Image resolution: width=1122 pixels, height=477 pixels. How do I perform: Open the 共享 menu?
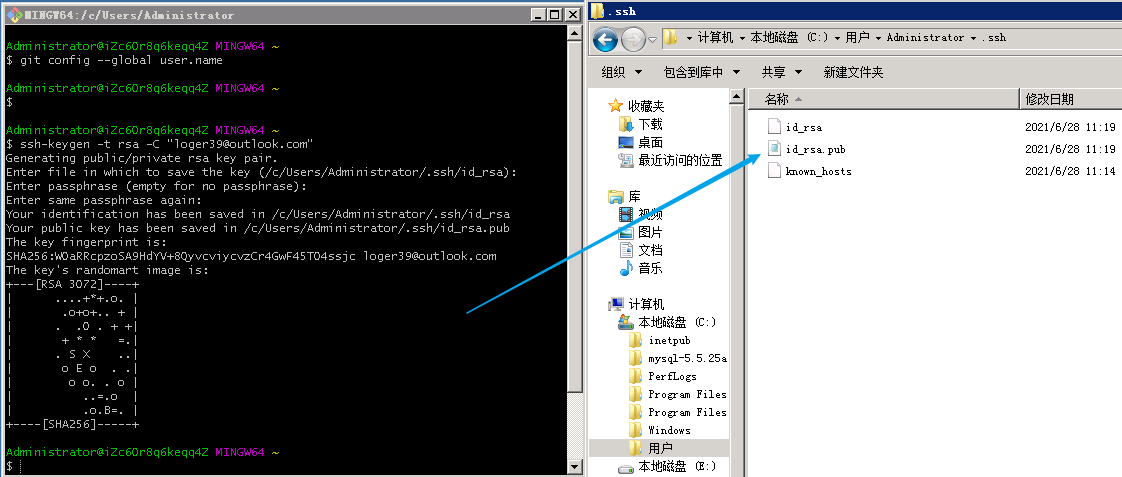pyautogui.click(x=781, y=72)
